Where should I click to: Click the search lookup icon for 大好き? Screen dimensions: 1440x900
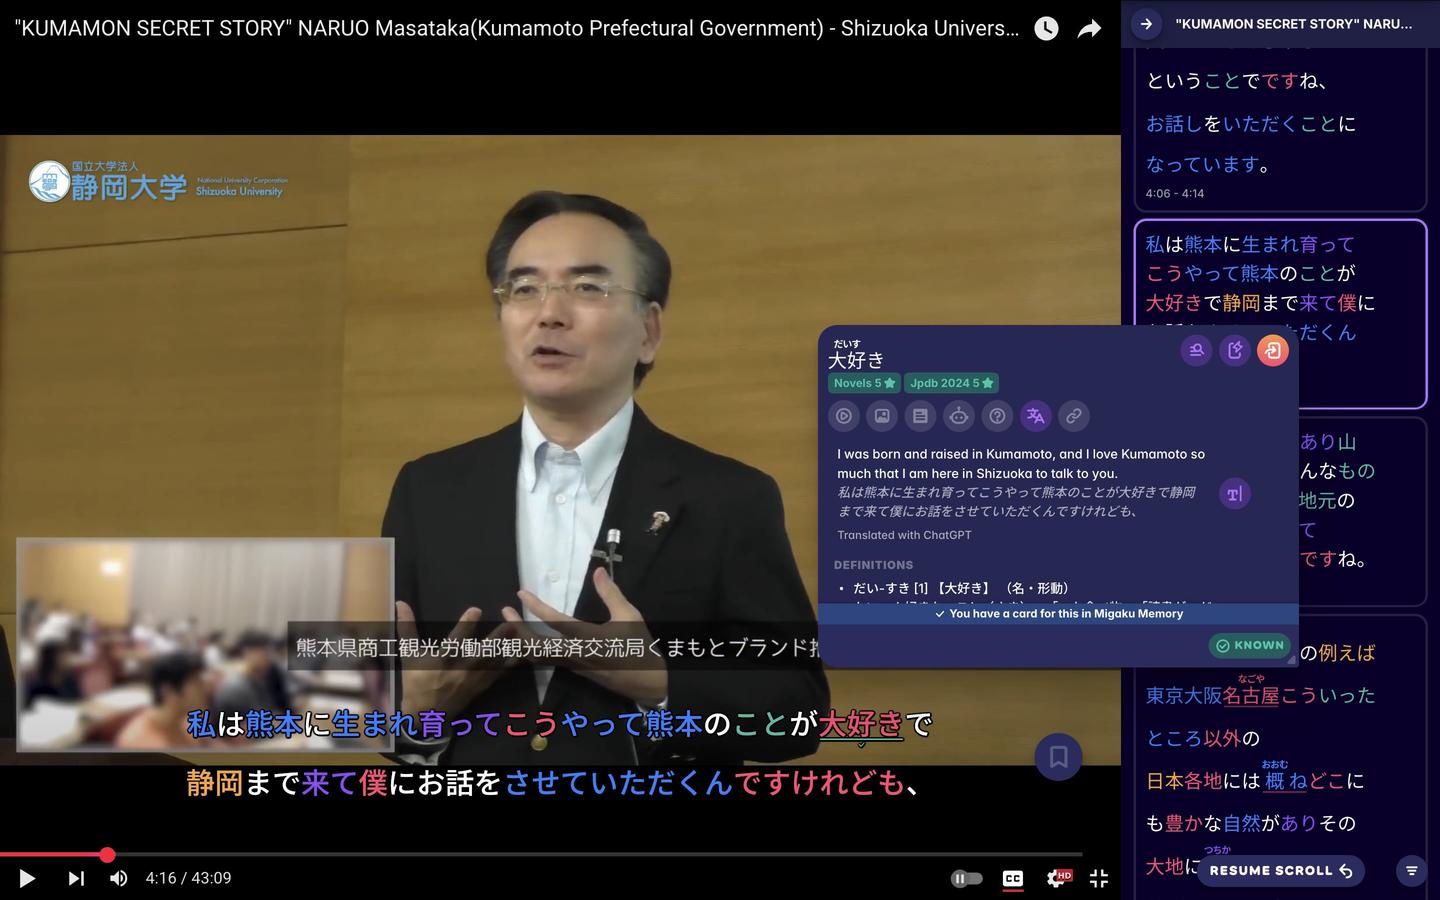point(1196,350)
